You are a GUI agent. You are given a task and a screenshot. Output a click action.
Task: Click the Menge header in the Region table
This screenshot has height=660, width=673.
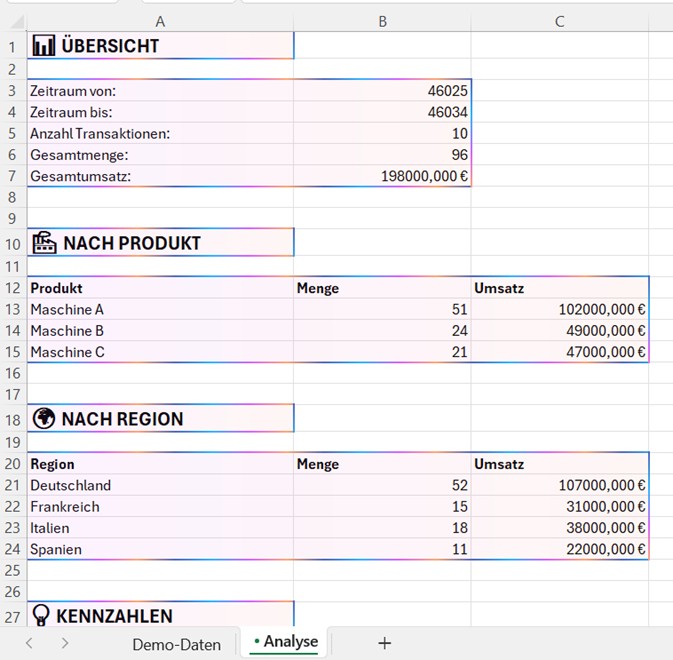[382, 464]
